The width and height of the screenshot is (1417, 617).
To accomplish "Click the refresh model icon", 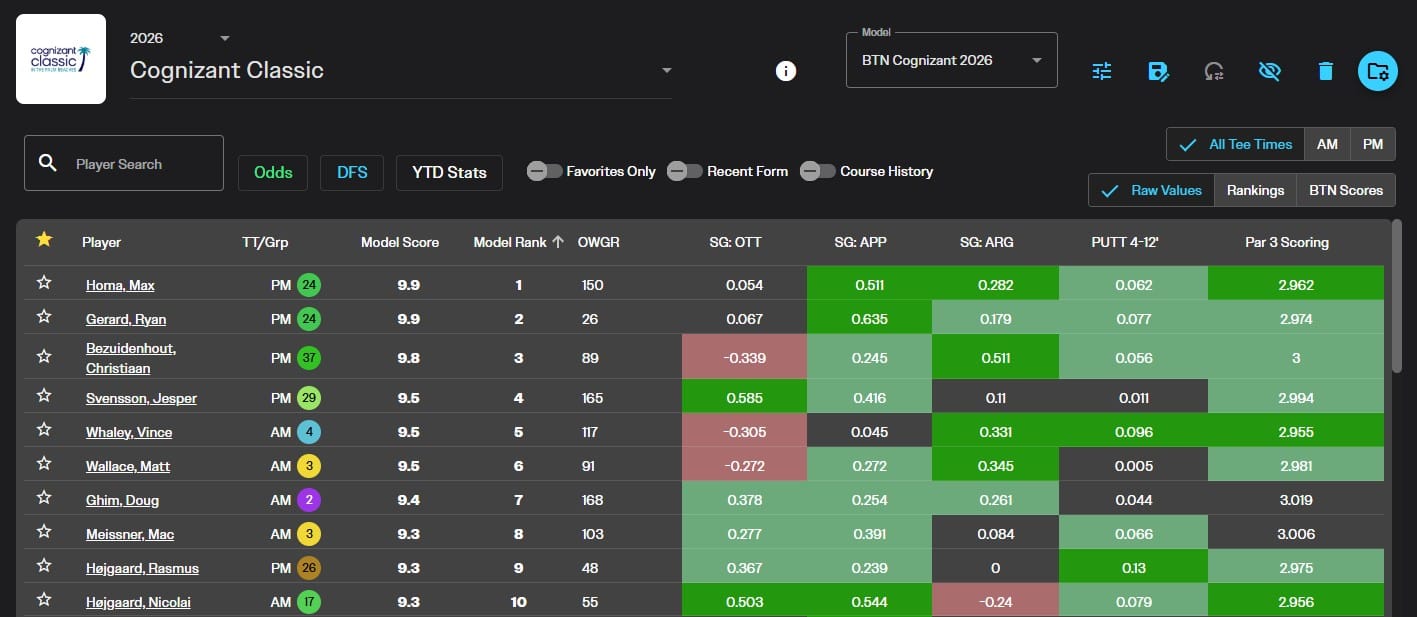I will tap(1214, 71).
